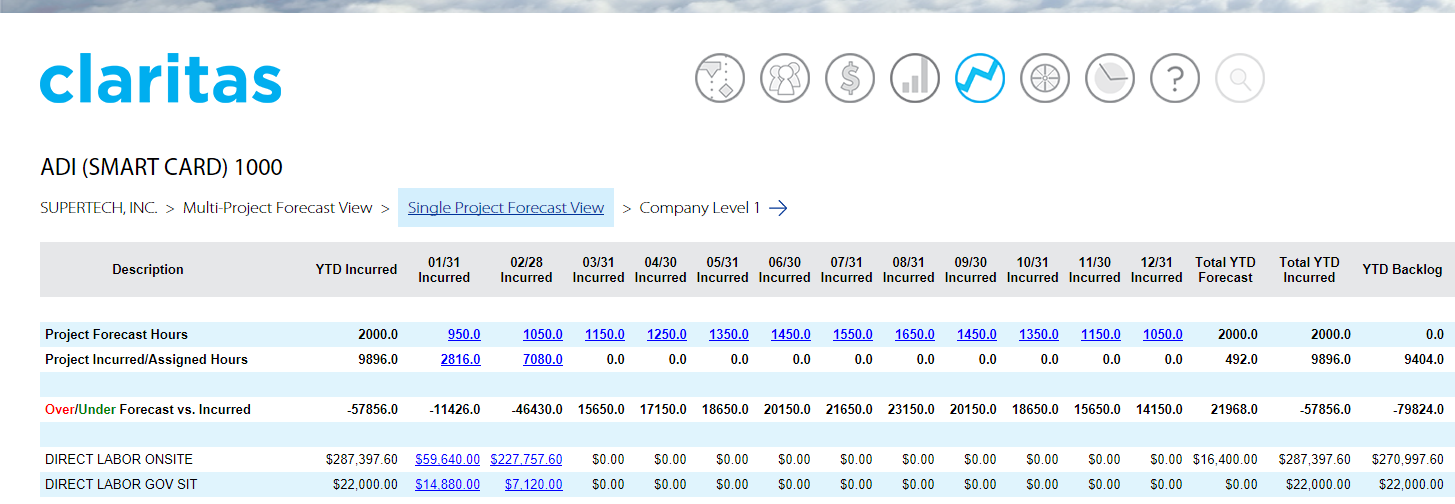1455x504 pixels.
Task: Select the Project Forecast Hours row label
Action: [x=116, y=335]
